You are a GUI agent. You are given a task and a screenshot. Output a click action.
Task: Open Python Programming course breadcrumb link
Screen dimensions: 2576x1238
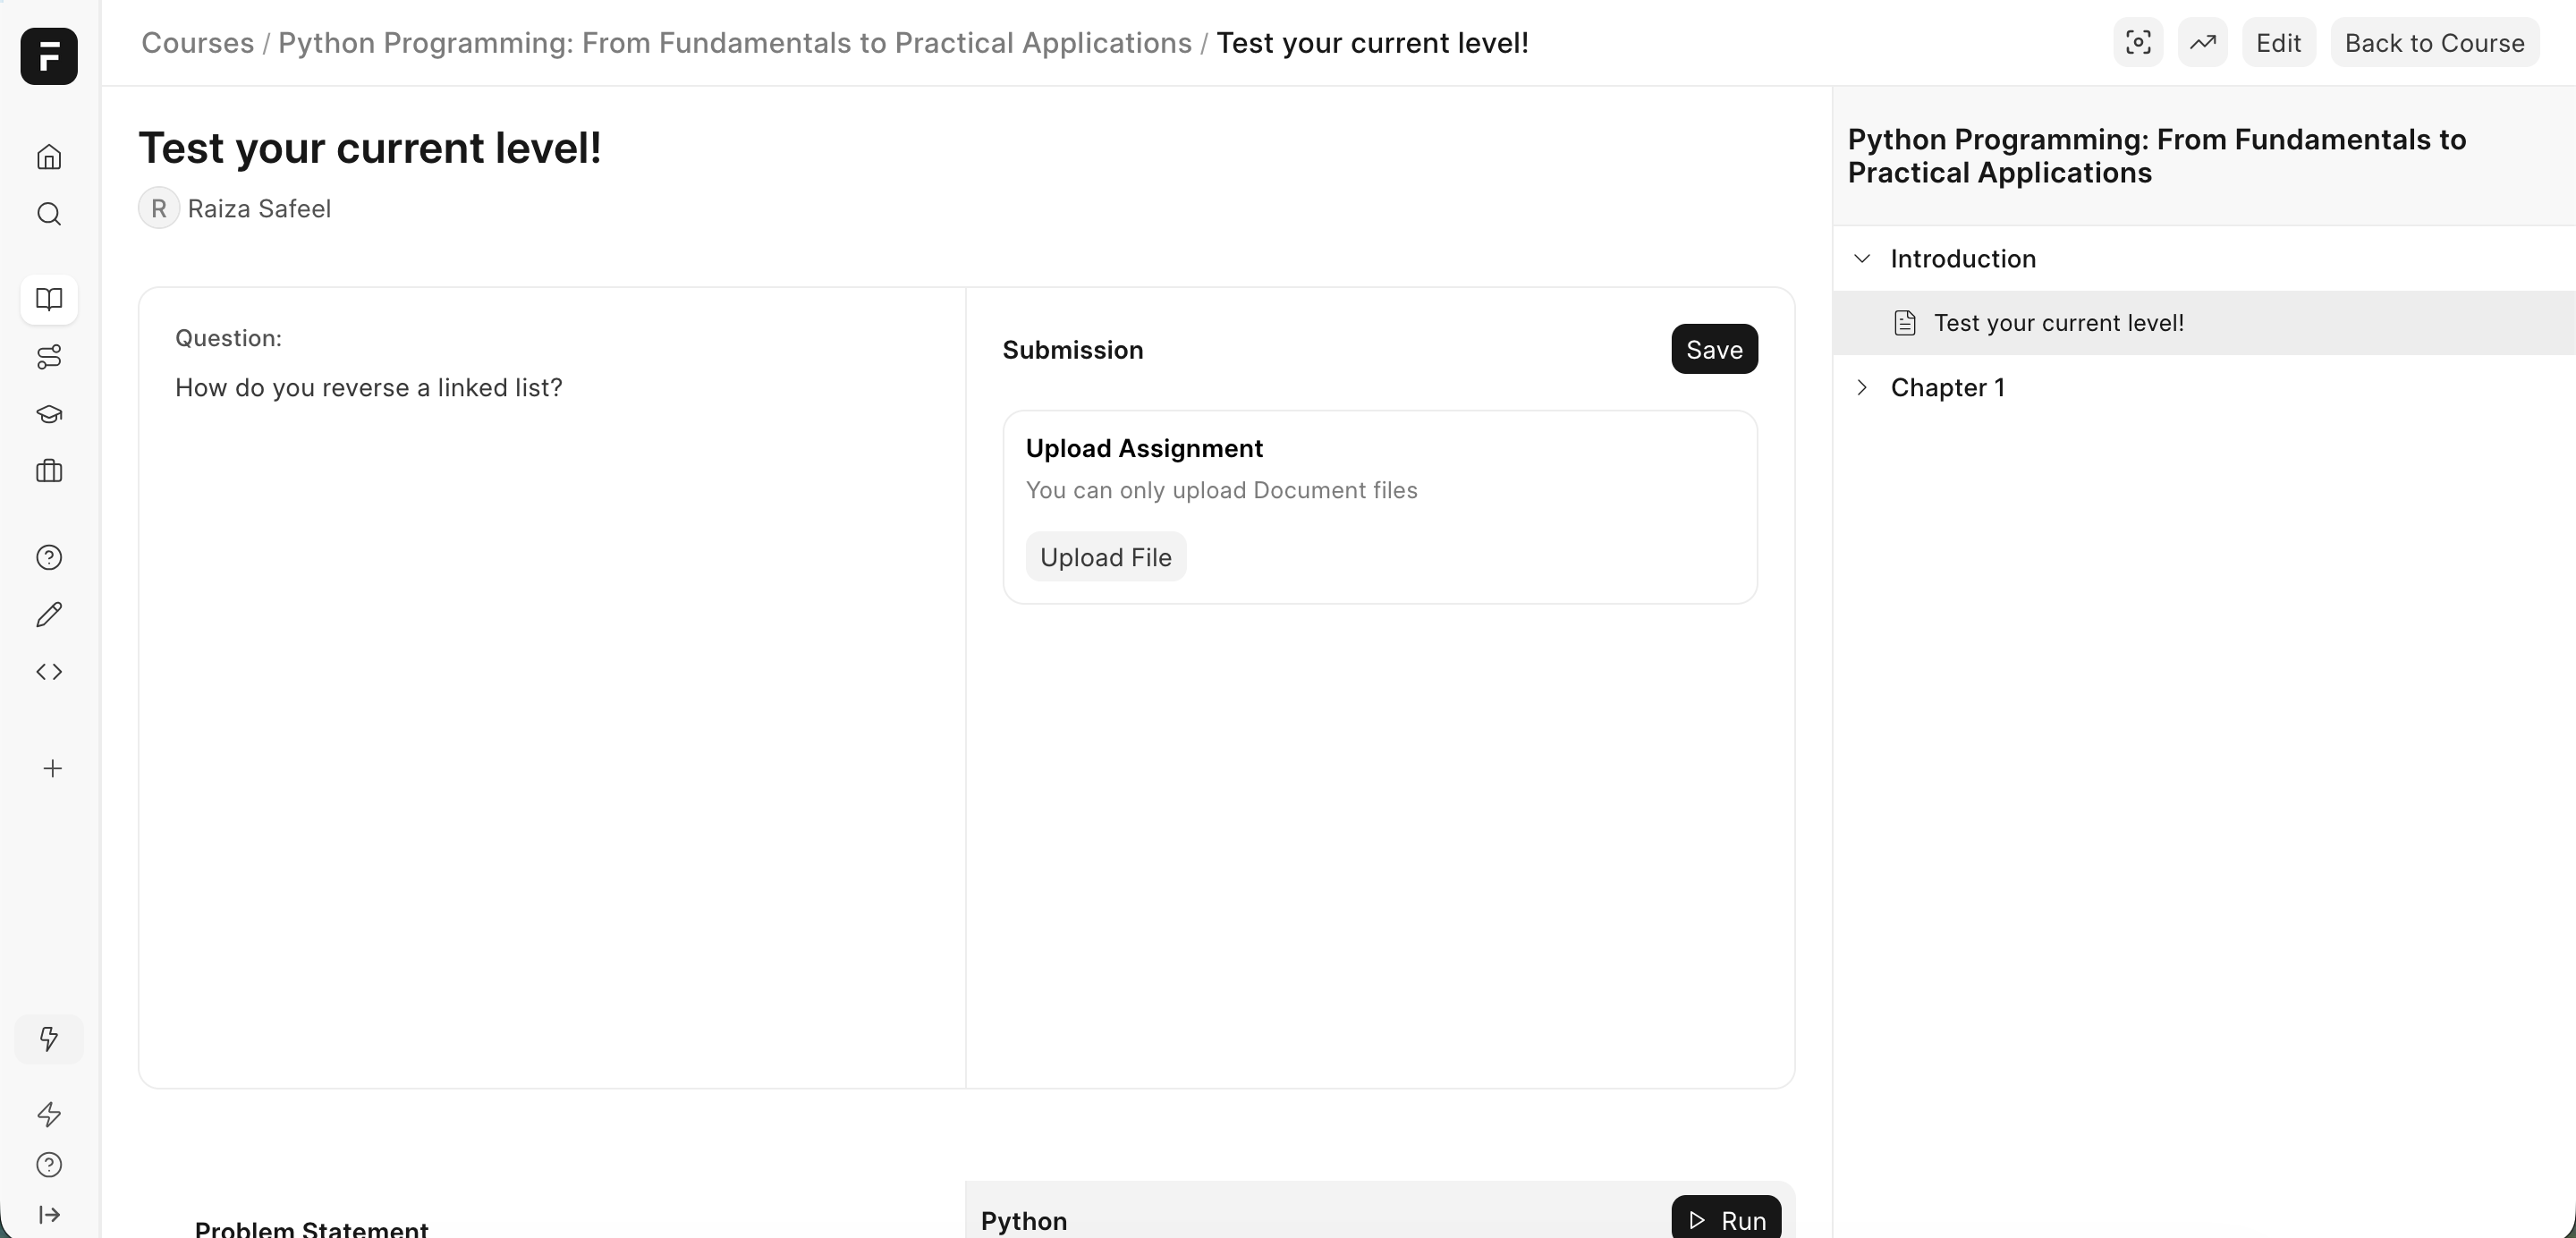tap(734, 43)
